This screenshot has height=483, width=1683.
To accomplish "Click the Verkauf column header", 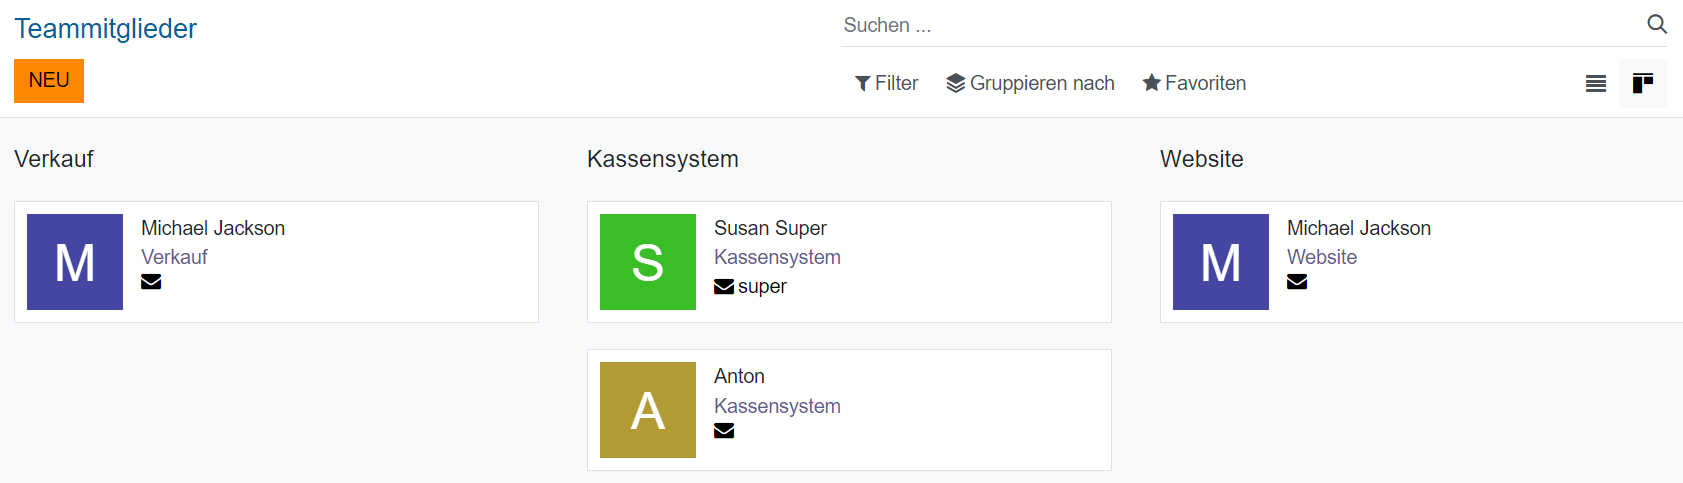I will point(54,159).
